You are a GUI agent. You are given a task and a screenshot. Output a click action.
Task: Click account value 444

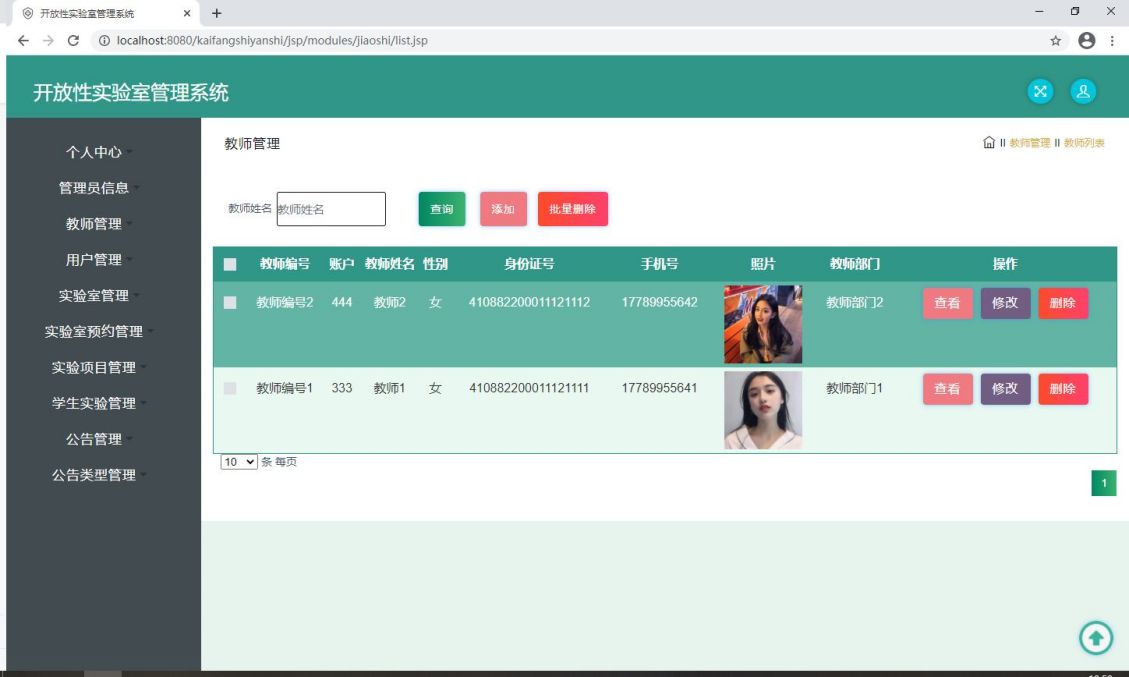tap(342, 302)
